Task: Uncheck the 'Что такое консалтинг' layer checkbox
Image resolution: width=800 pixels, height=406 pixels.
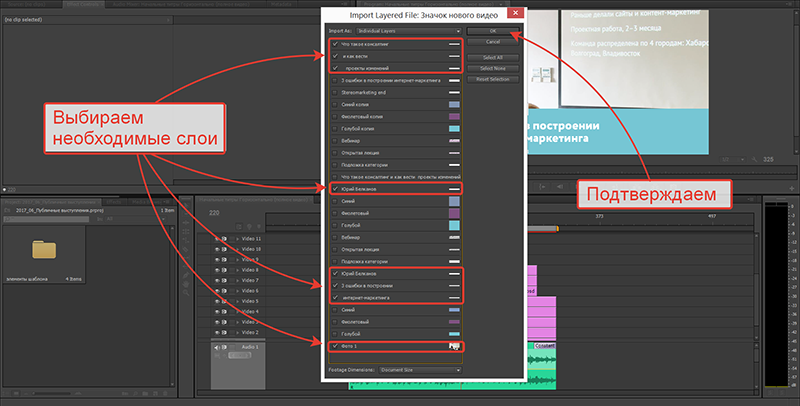Action: (334, 45)
